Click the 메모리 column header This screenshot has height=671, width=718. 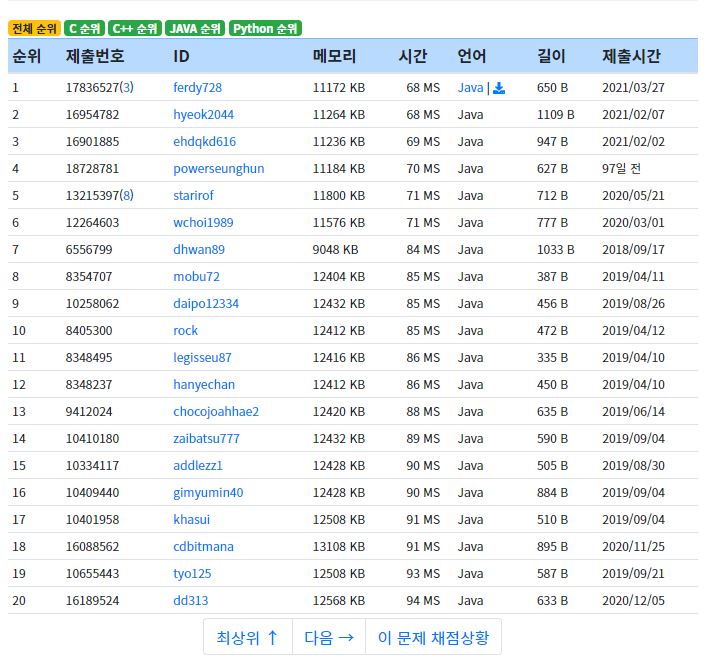pyautogui.click(x=334, y=56)
